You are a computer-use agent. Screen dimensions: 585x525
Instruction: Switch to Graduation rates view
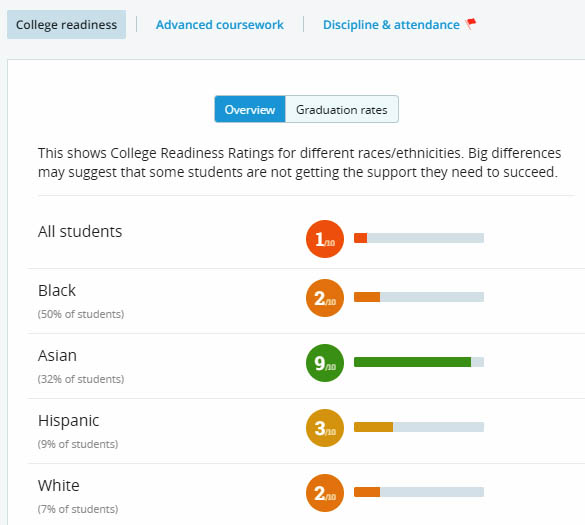[342, 109]
